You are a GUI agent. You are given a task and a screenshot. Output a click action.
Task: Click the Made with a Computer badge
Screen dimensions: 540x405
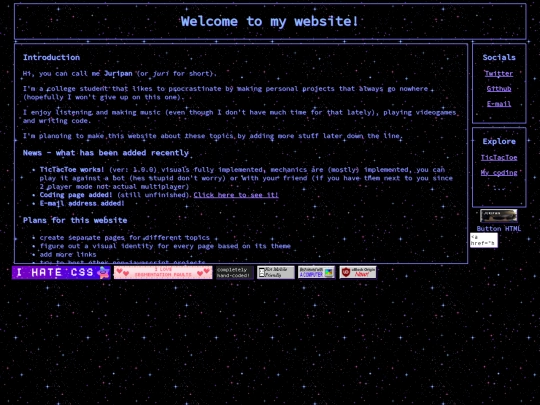pyautogui.click(x=317, y=272)
